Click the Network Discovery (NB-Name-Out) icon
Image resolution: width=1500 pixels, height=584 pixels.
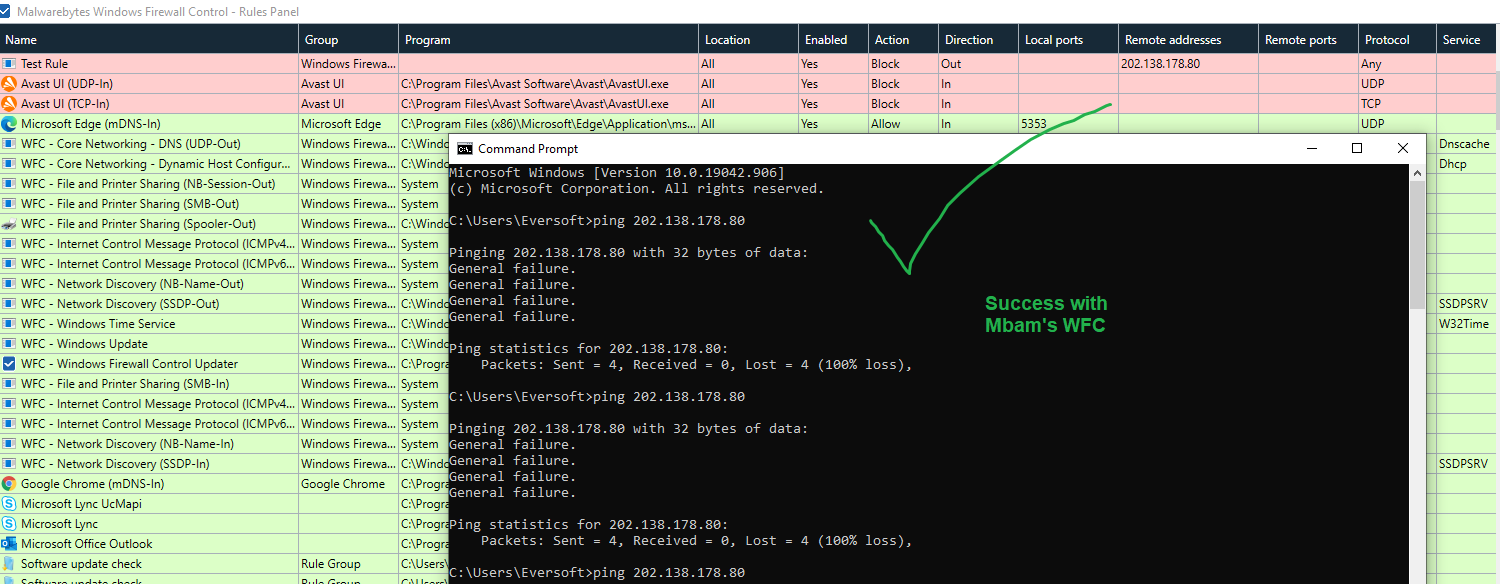pyautogui.click(x=9, y=284)
